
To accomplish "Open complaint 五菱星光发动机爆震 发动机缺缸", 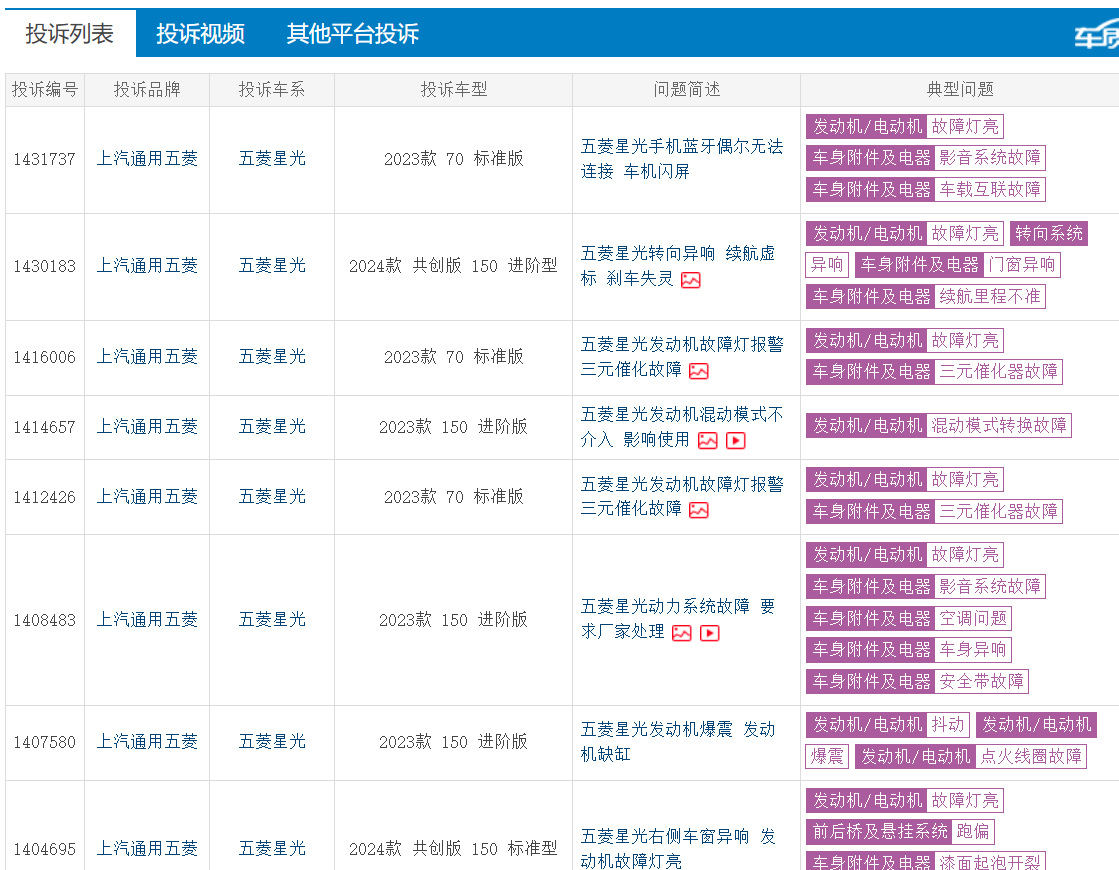I will 677,742.
